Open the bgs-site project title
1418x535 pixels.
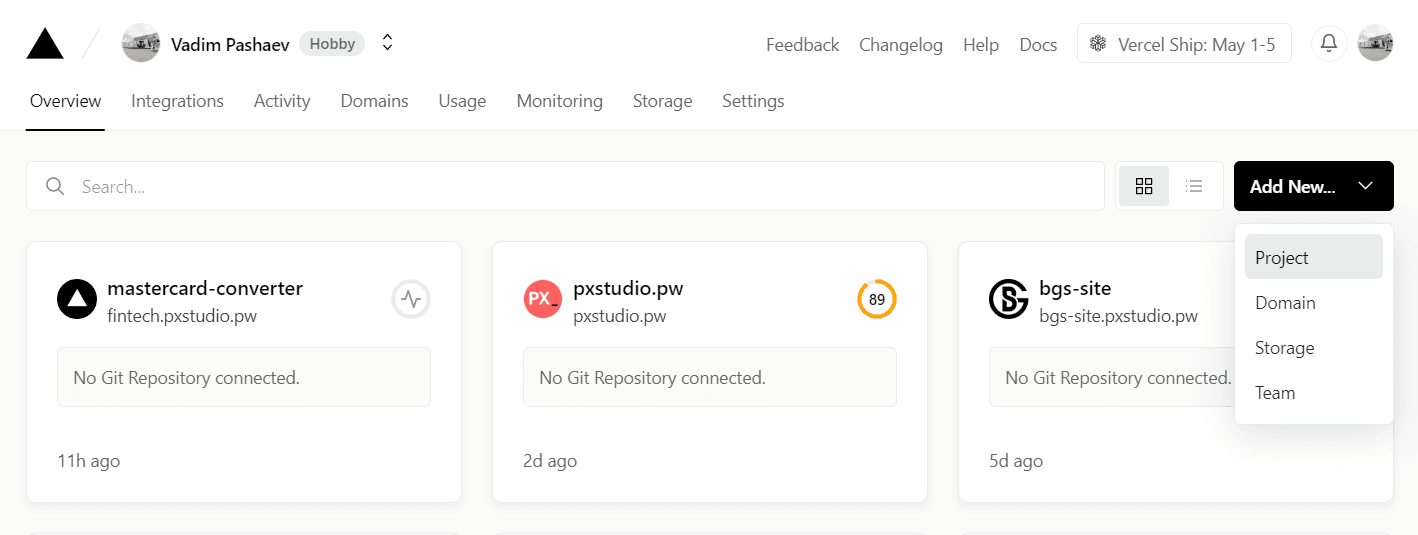coord(1075,288)
